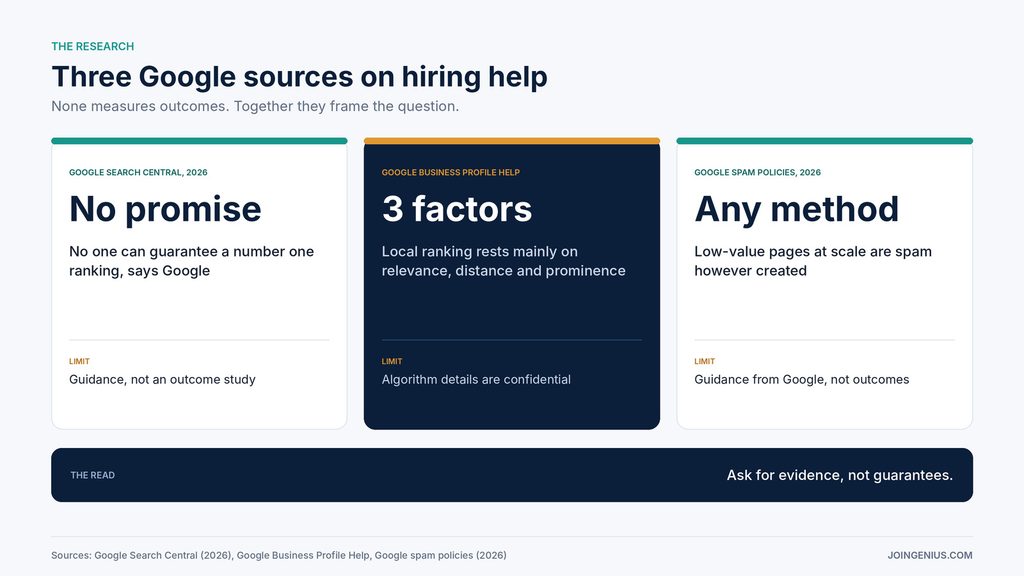The image size is (1024, 576).
Task: Click the LIMIT label in the 3 factors card
Action: pyautogui.click(x=392, y=361)
